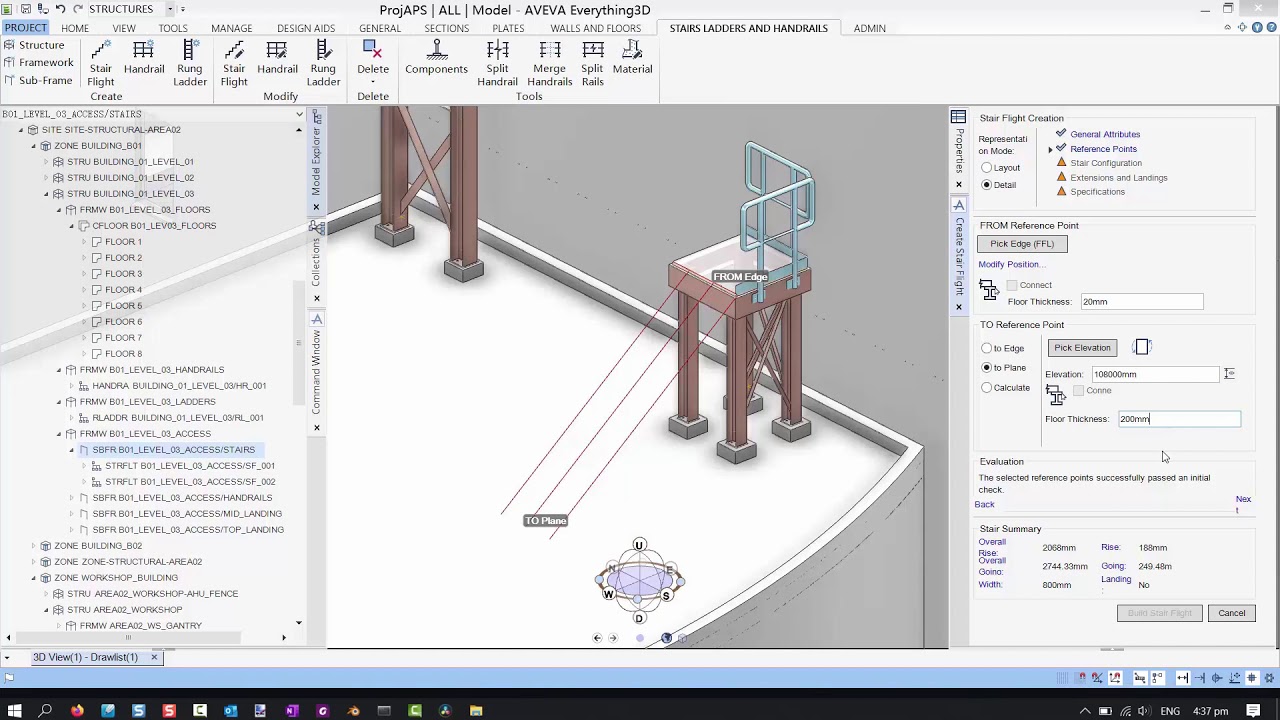Viewport: 1280px width, 720px height.
Task: Open the Components tool
Action: (436, 58)
